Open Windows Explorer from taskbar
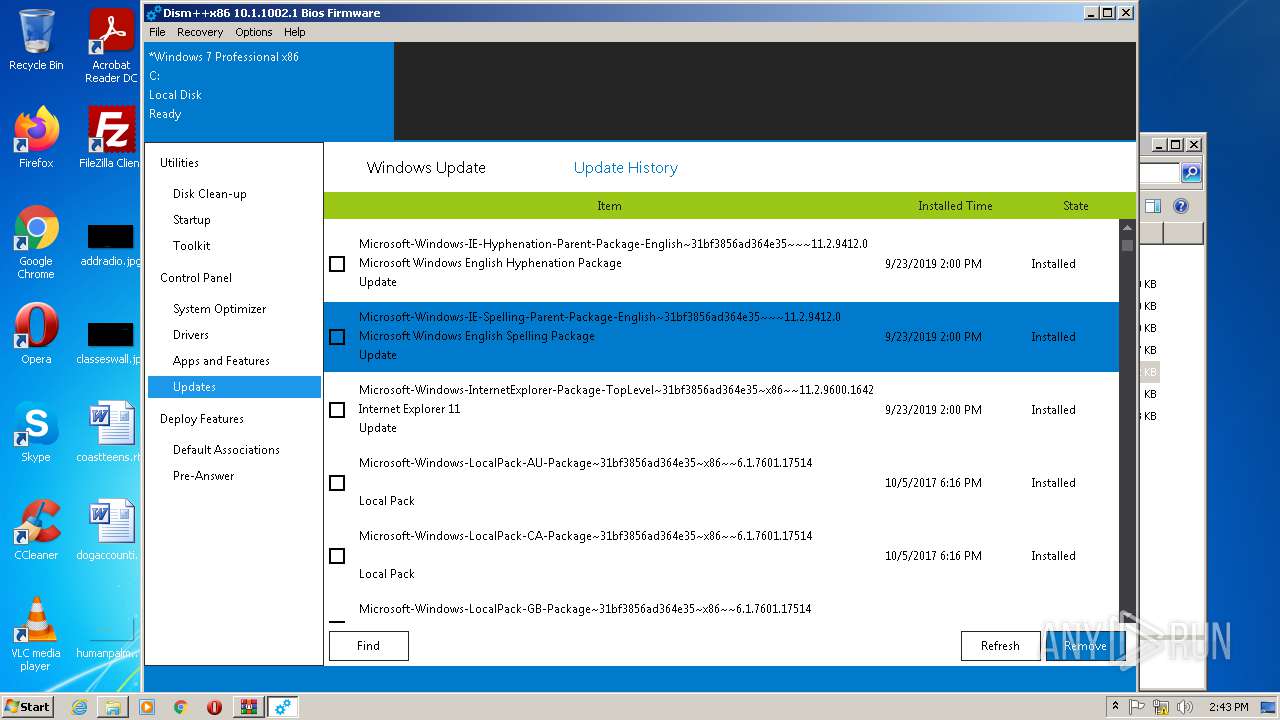This screenshot has width=1280, height=720. click(x=112, y=707)
